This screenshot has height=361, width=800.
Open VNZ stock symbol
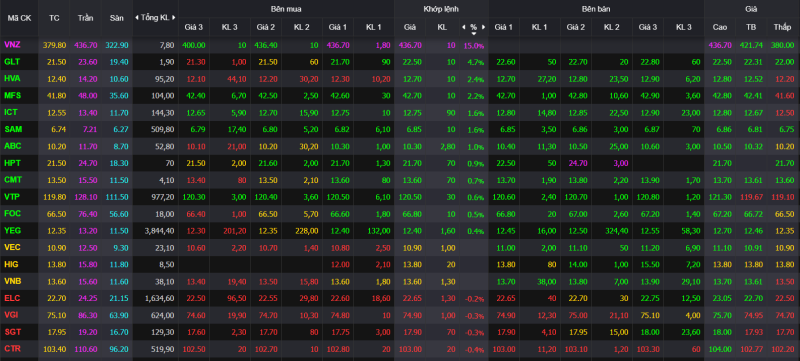point(12,45)
